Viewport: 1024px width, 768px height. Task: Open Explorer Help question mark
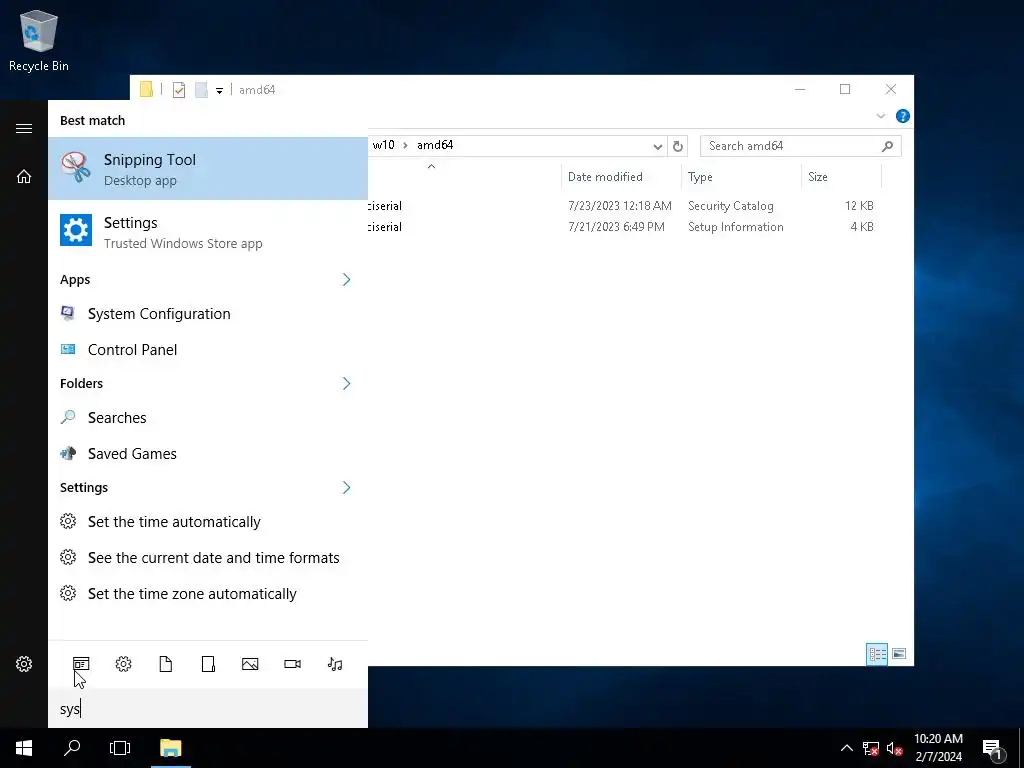(x=903, y=116)
